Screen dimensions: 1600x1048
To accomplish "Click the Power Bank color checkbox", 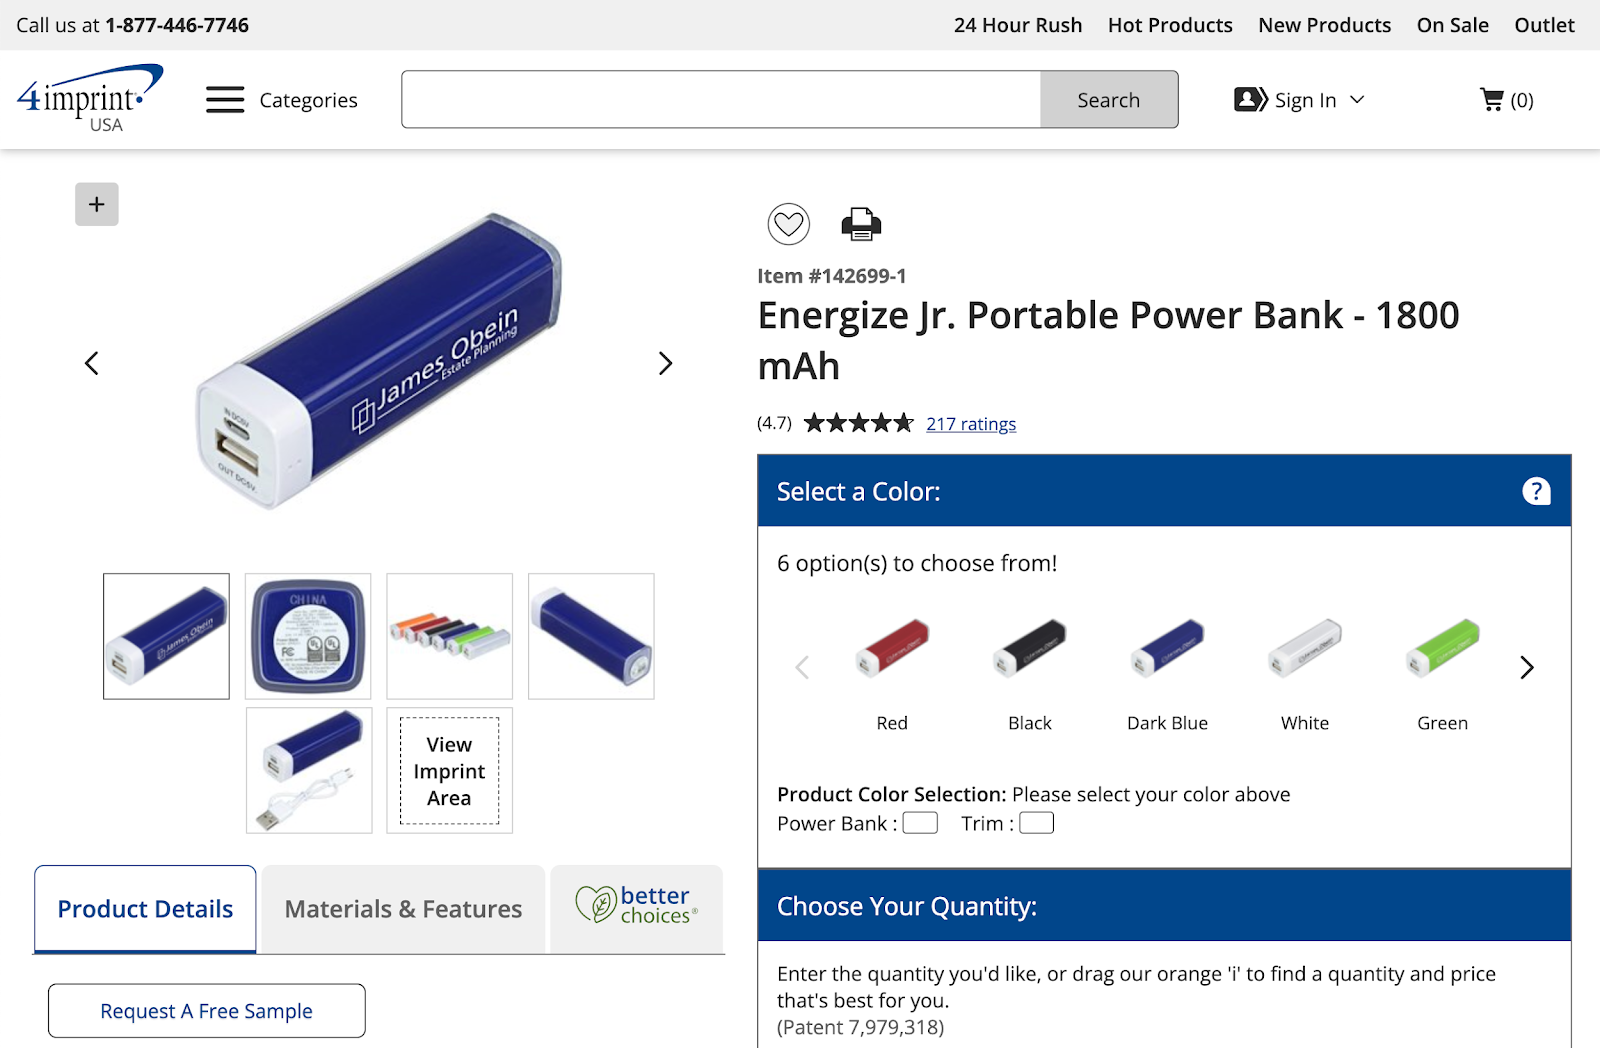I will 920,822.
